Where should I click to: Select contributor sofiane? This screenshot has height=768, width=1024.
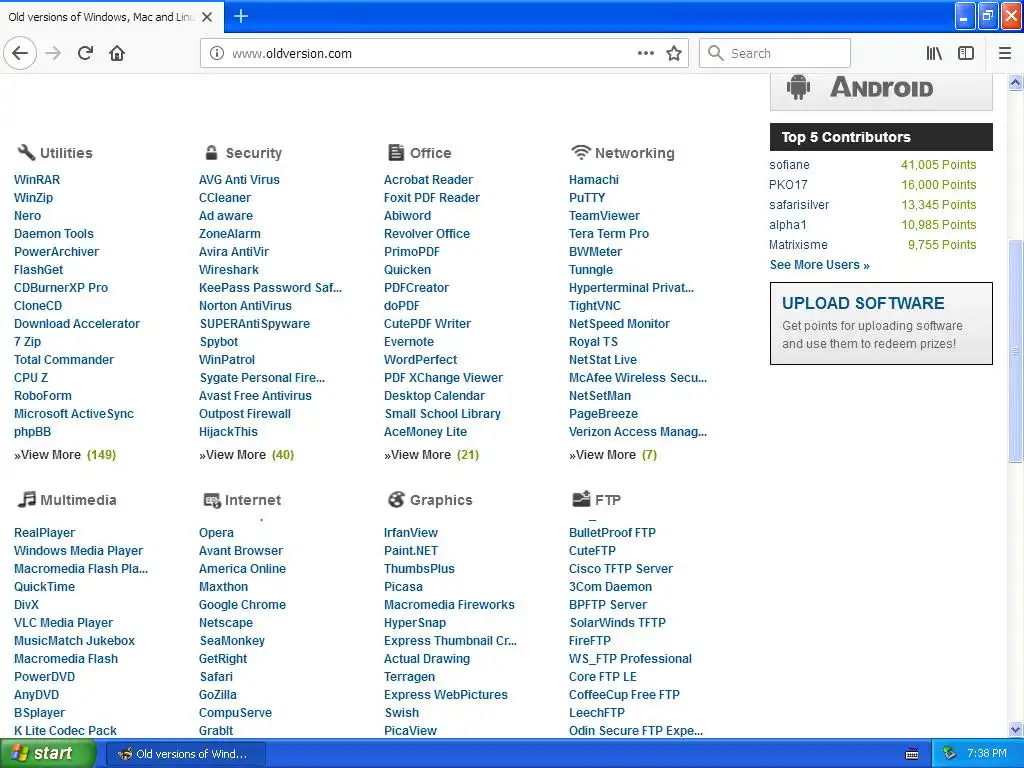[789, 165]
